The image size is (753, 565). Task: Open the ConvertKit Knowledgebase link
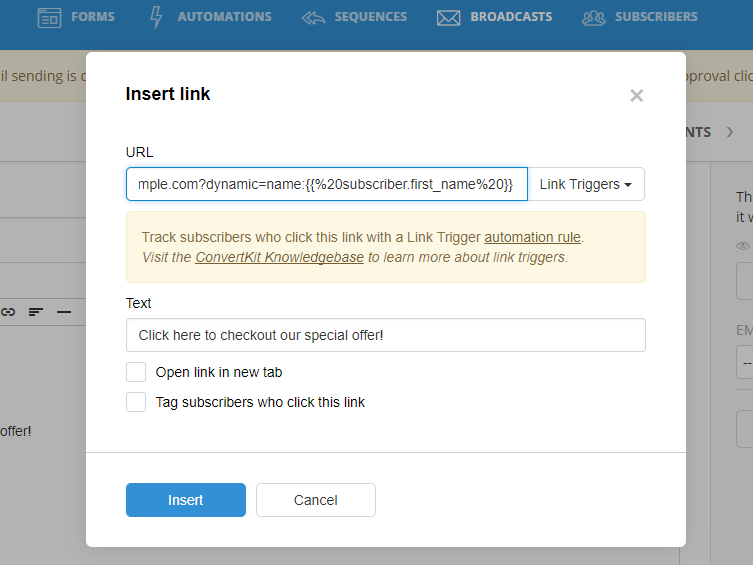coord(279,257)
